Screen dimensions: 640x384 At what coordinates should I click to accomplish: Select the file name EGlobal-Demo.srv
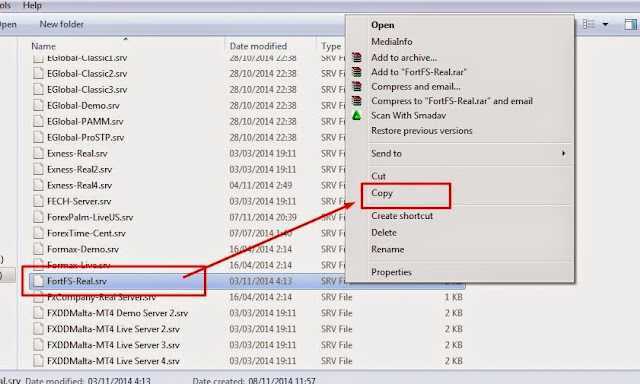coord(83,105)
